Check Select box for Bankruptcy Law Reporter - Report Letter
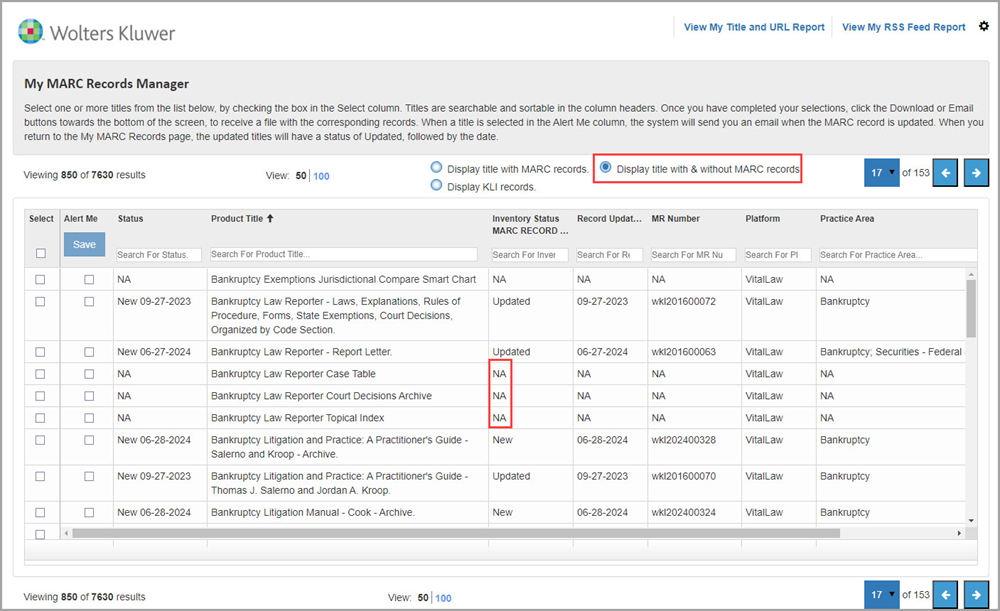 tap(40, 351)
